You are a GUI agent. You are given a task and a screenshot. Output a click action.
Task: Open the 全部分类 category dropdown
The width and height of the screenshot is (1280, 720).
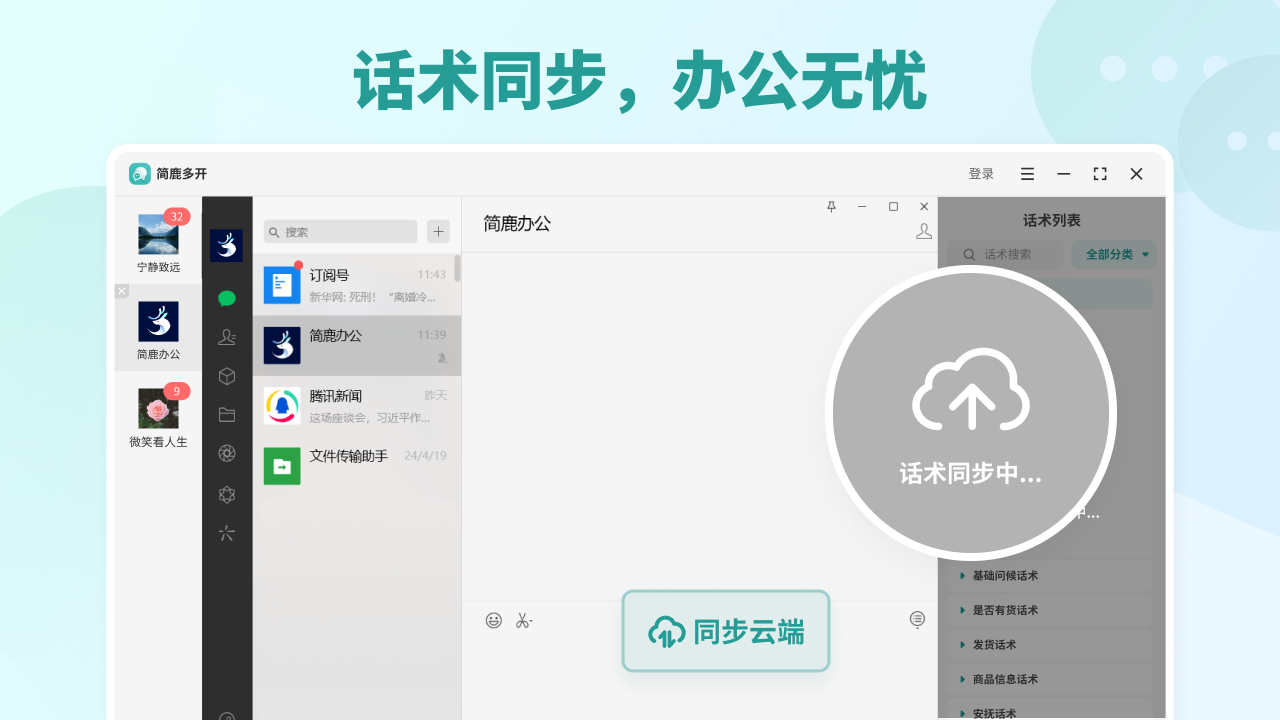tap(1113, 254)
